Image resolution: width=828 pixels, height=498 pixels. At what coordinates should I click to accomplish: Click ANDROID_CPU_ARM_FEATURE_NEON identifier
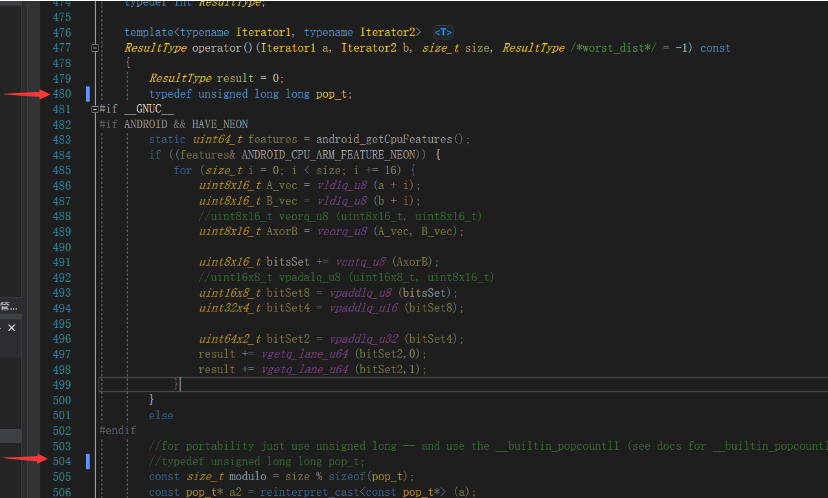coord(329,155)
